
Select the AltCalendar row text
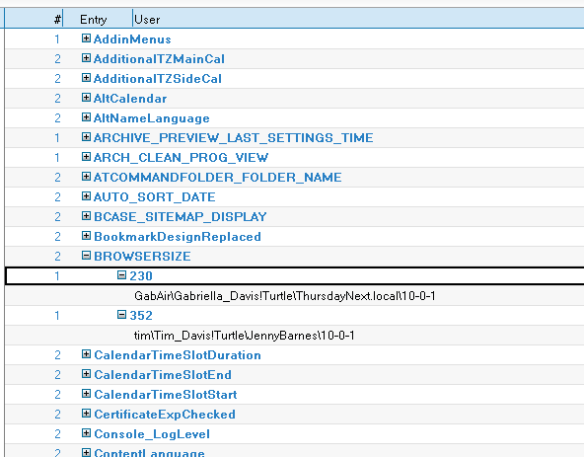130,98
